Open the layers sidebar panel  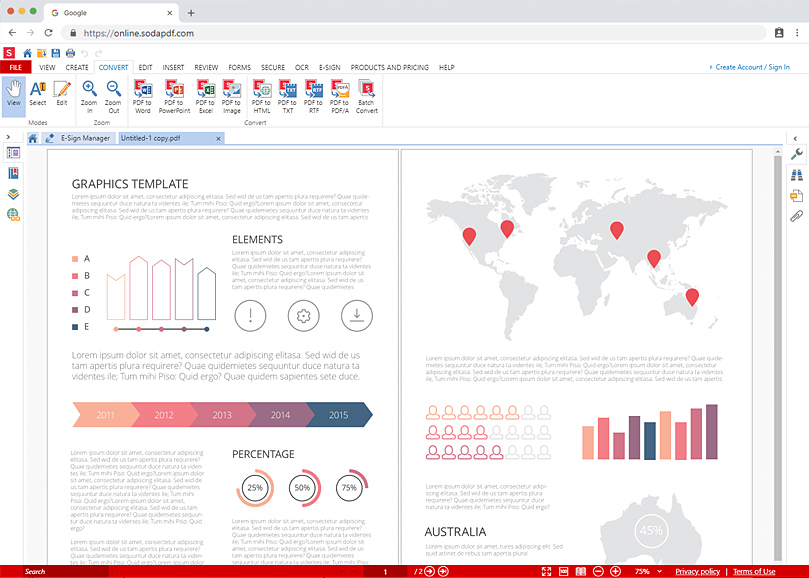[x=13, y=194]
